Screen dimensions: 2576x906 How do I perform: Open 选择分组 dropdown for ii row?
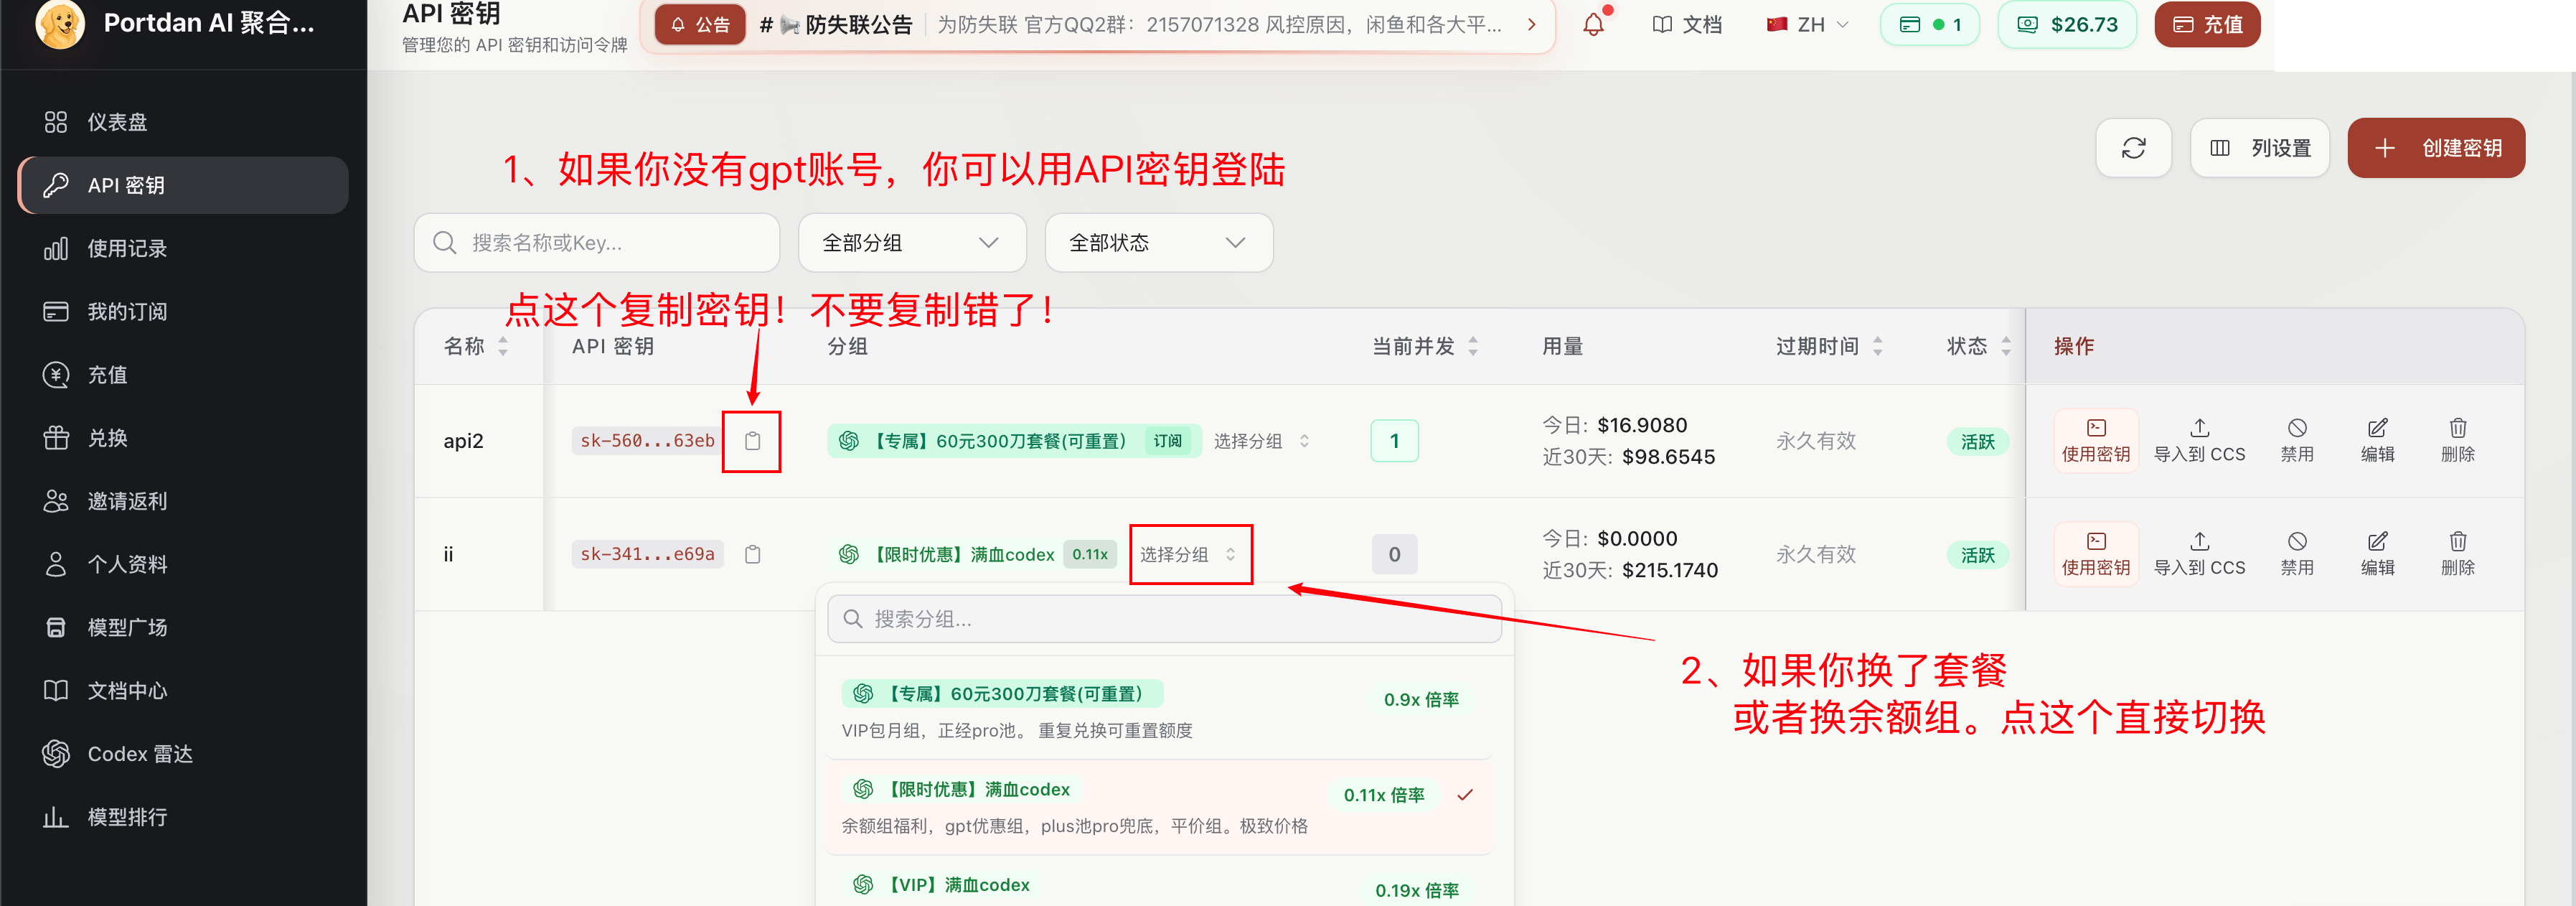point(1189,554)
